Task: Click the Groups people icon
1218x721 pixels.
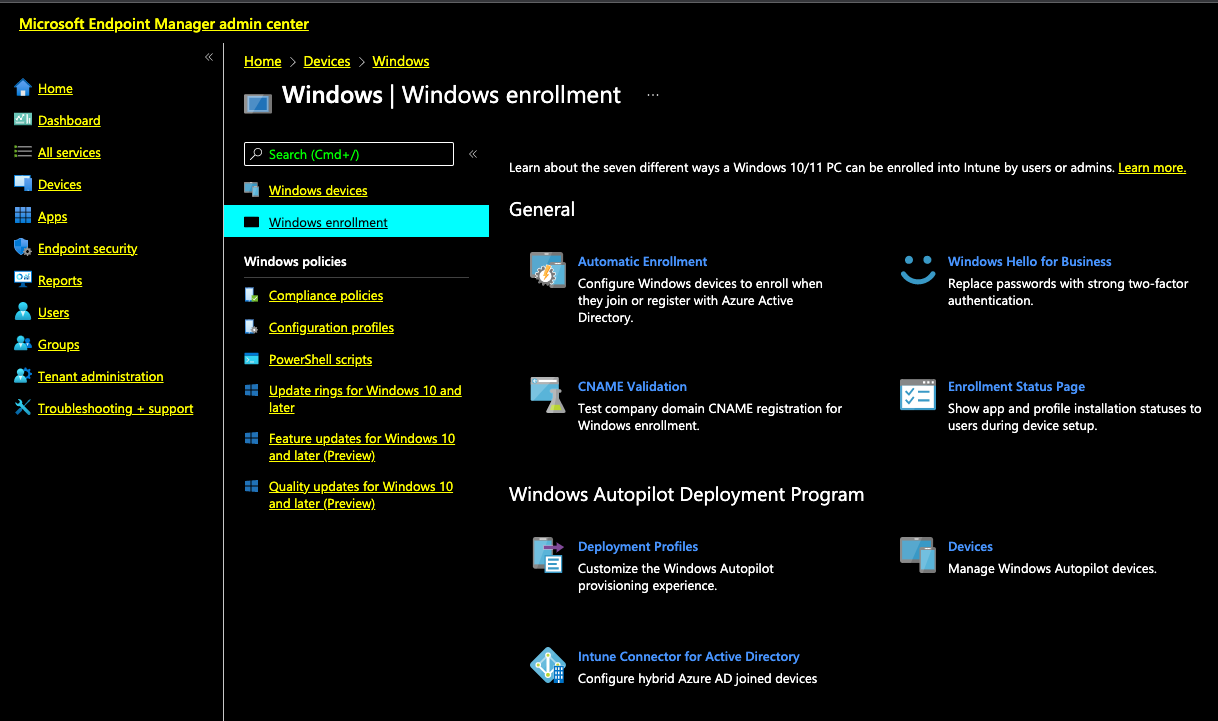Action: pos(23,344)
